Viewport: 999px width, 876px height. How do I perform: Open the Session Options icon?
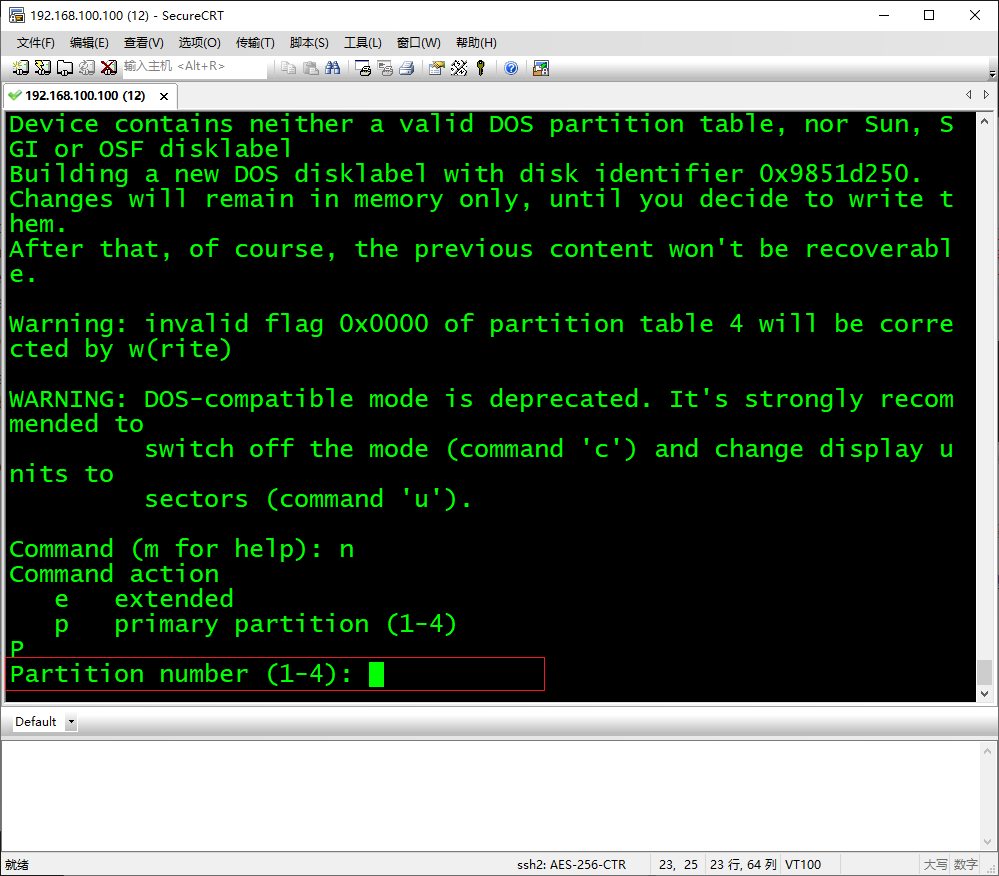436,68
